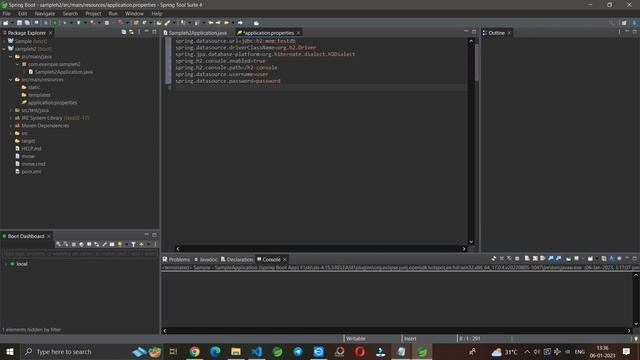Screen dimensions: 640x360
Task: Switch to the Declaration tab
Action: tap(237, 259)
